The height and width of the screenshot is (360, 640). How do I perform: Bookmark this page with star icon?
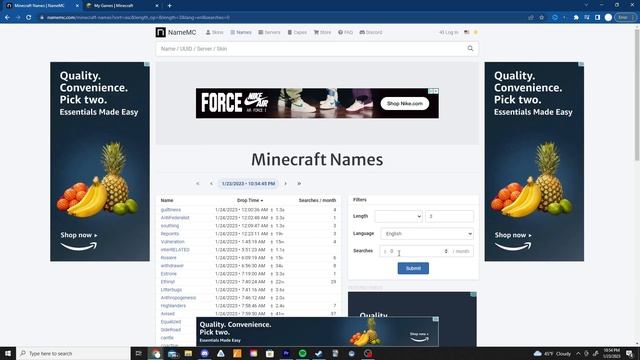point(542,18)
